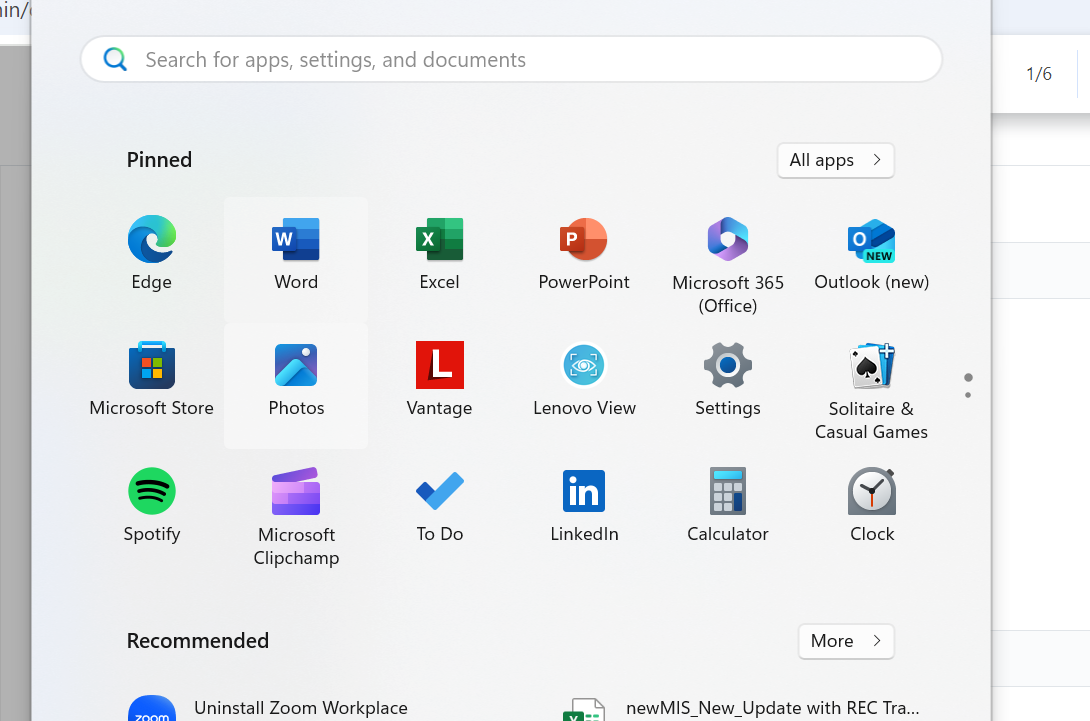Show More recommended items
The height and width of the screenshot is (721, 1090).
846,641
